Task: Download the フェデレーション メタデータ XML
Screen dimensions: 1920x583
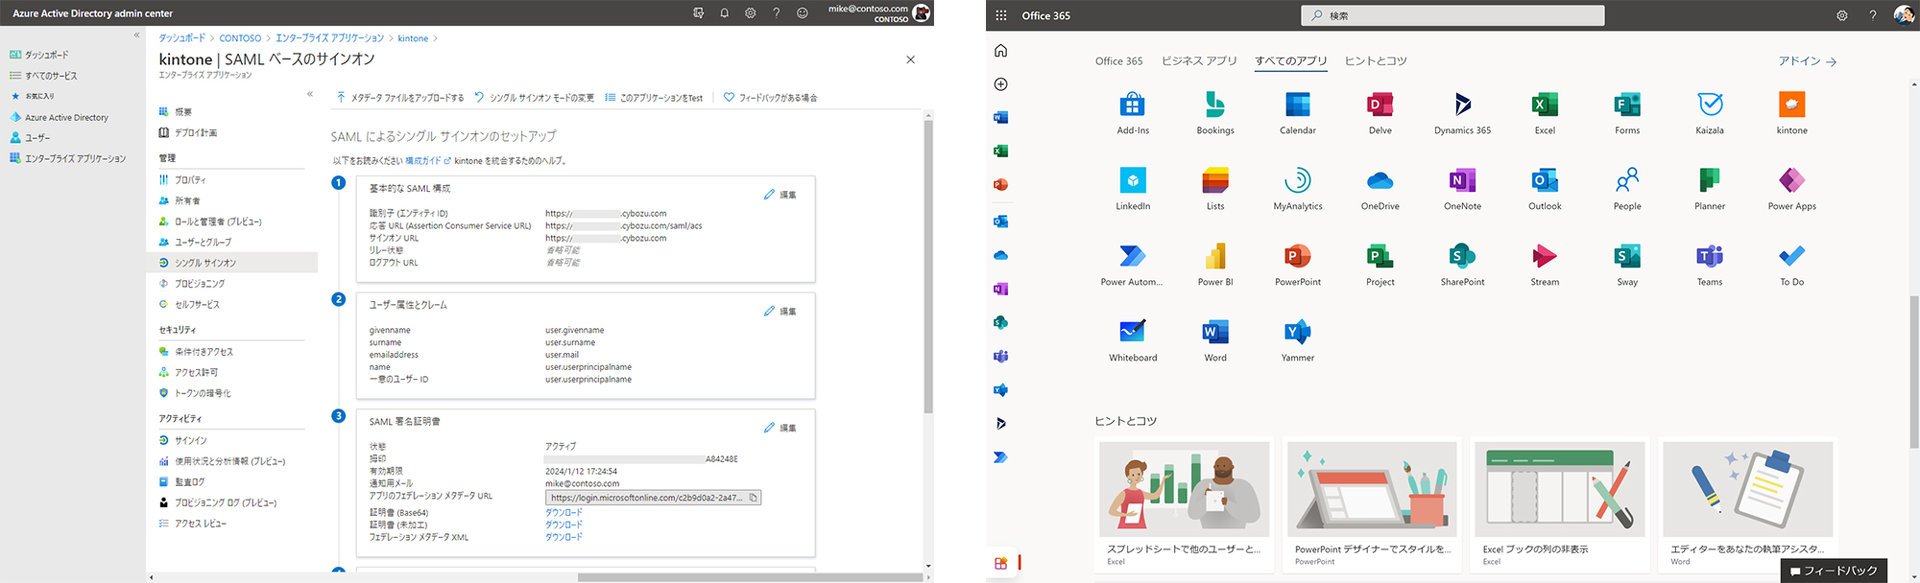Action: [563, 537]
